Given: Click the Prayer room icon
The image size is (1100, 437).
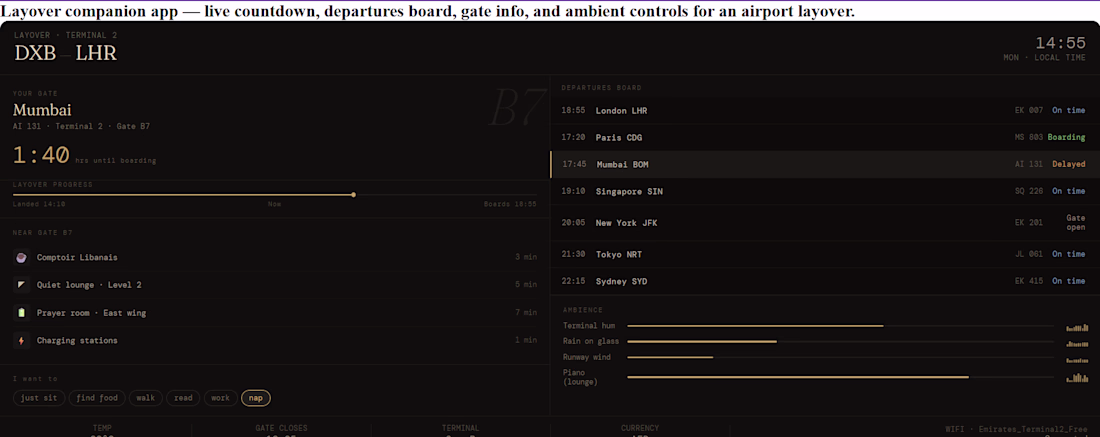Looking at the screenshot, I should pyautogui.click(x=21, y=313).
